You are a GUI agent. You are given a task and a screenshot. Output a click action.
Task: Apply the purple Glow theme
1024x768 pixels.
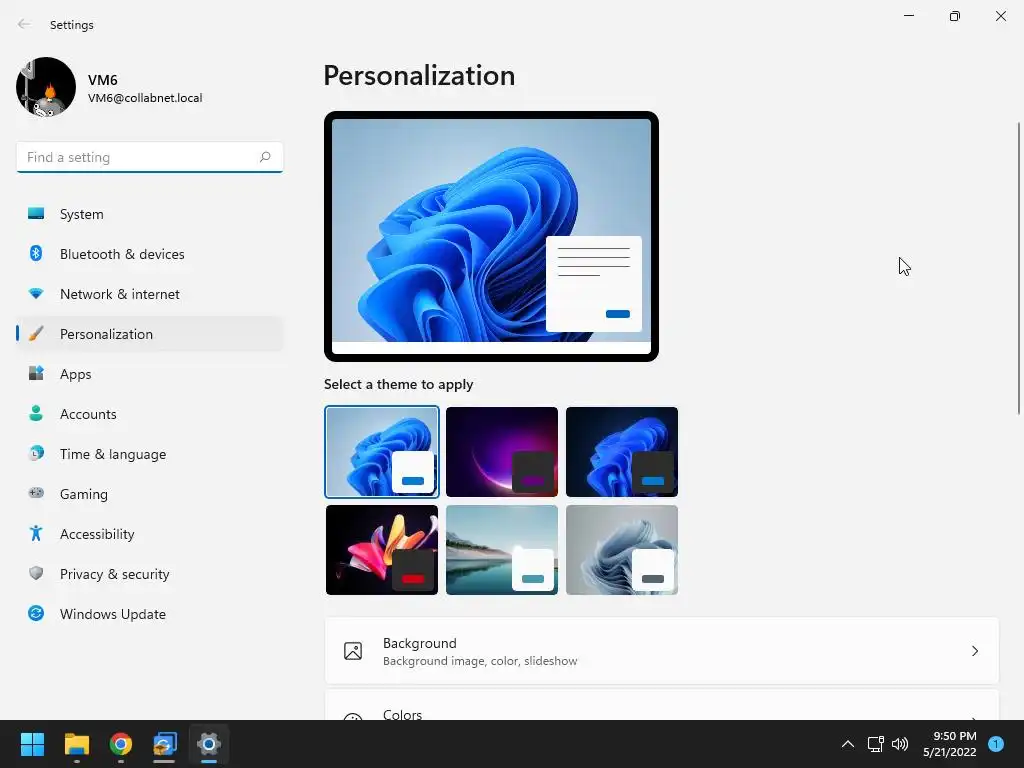click(x=502, y=452)
